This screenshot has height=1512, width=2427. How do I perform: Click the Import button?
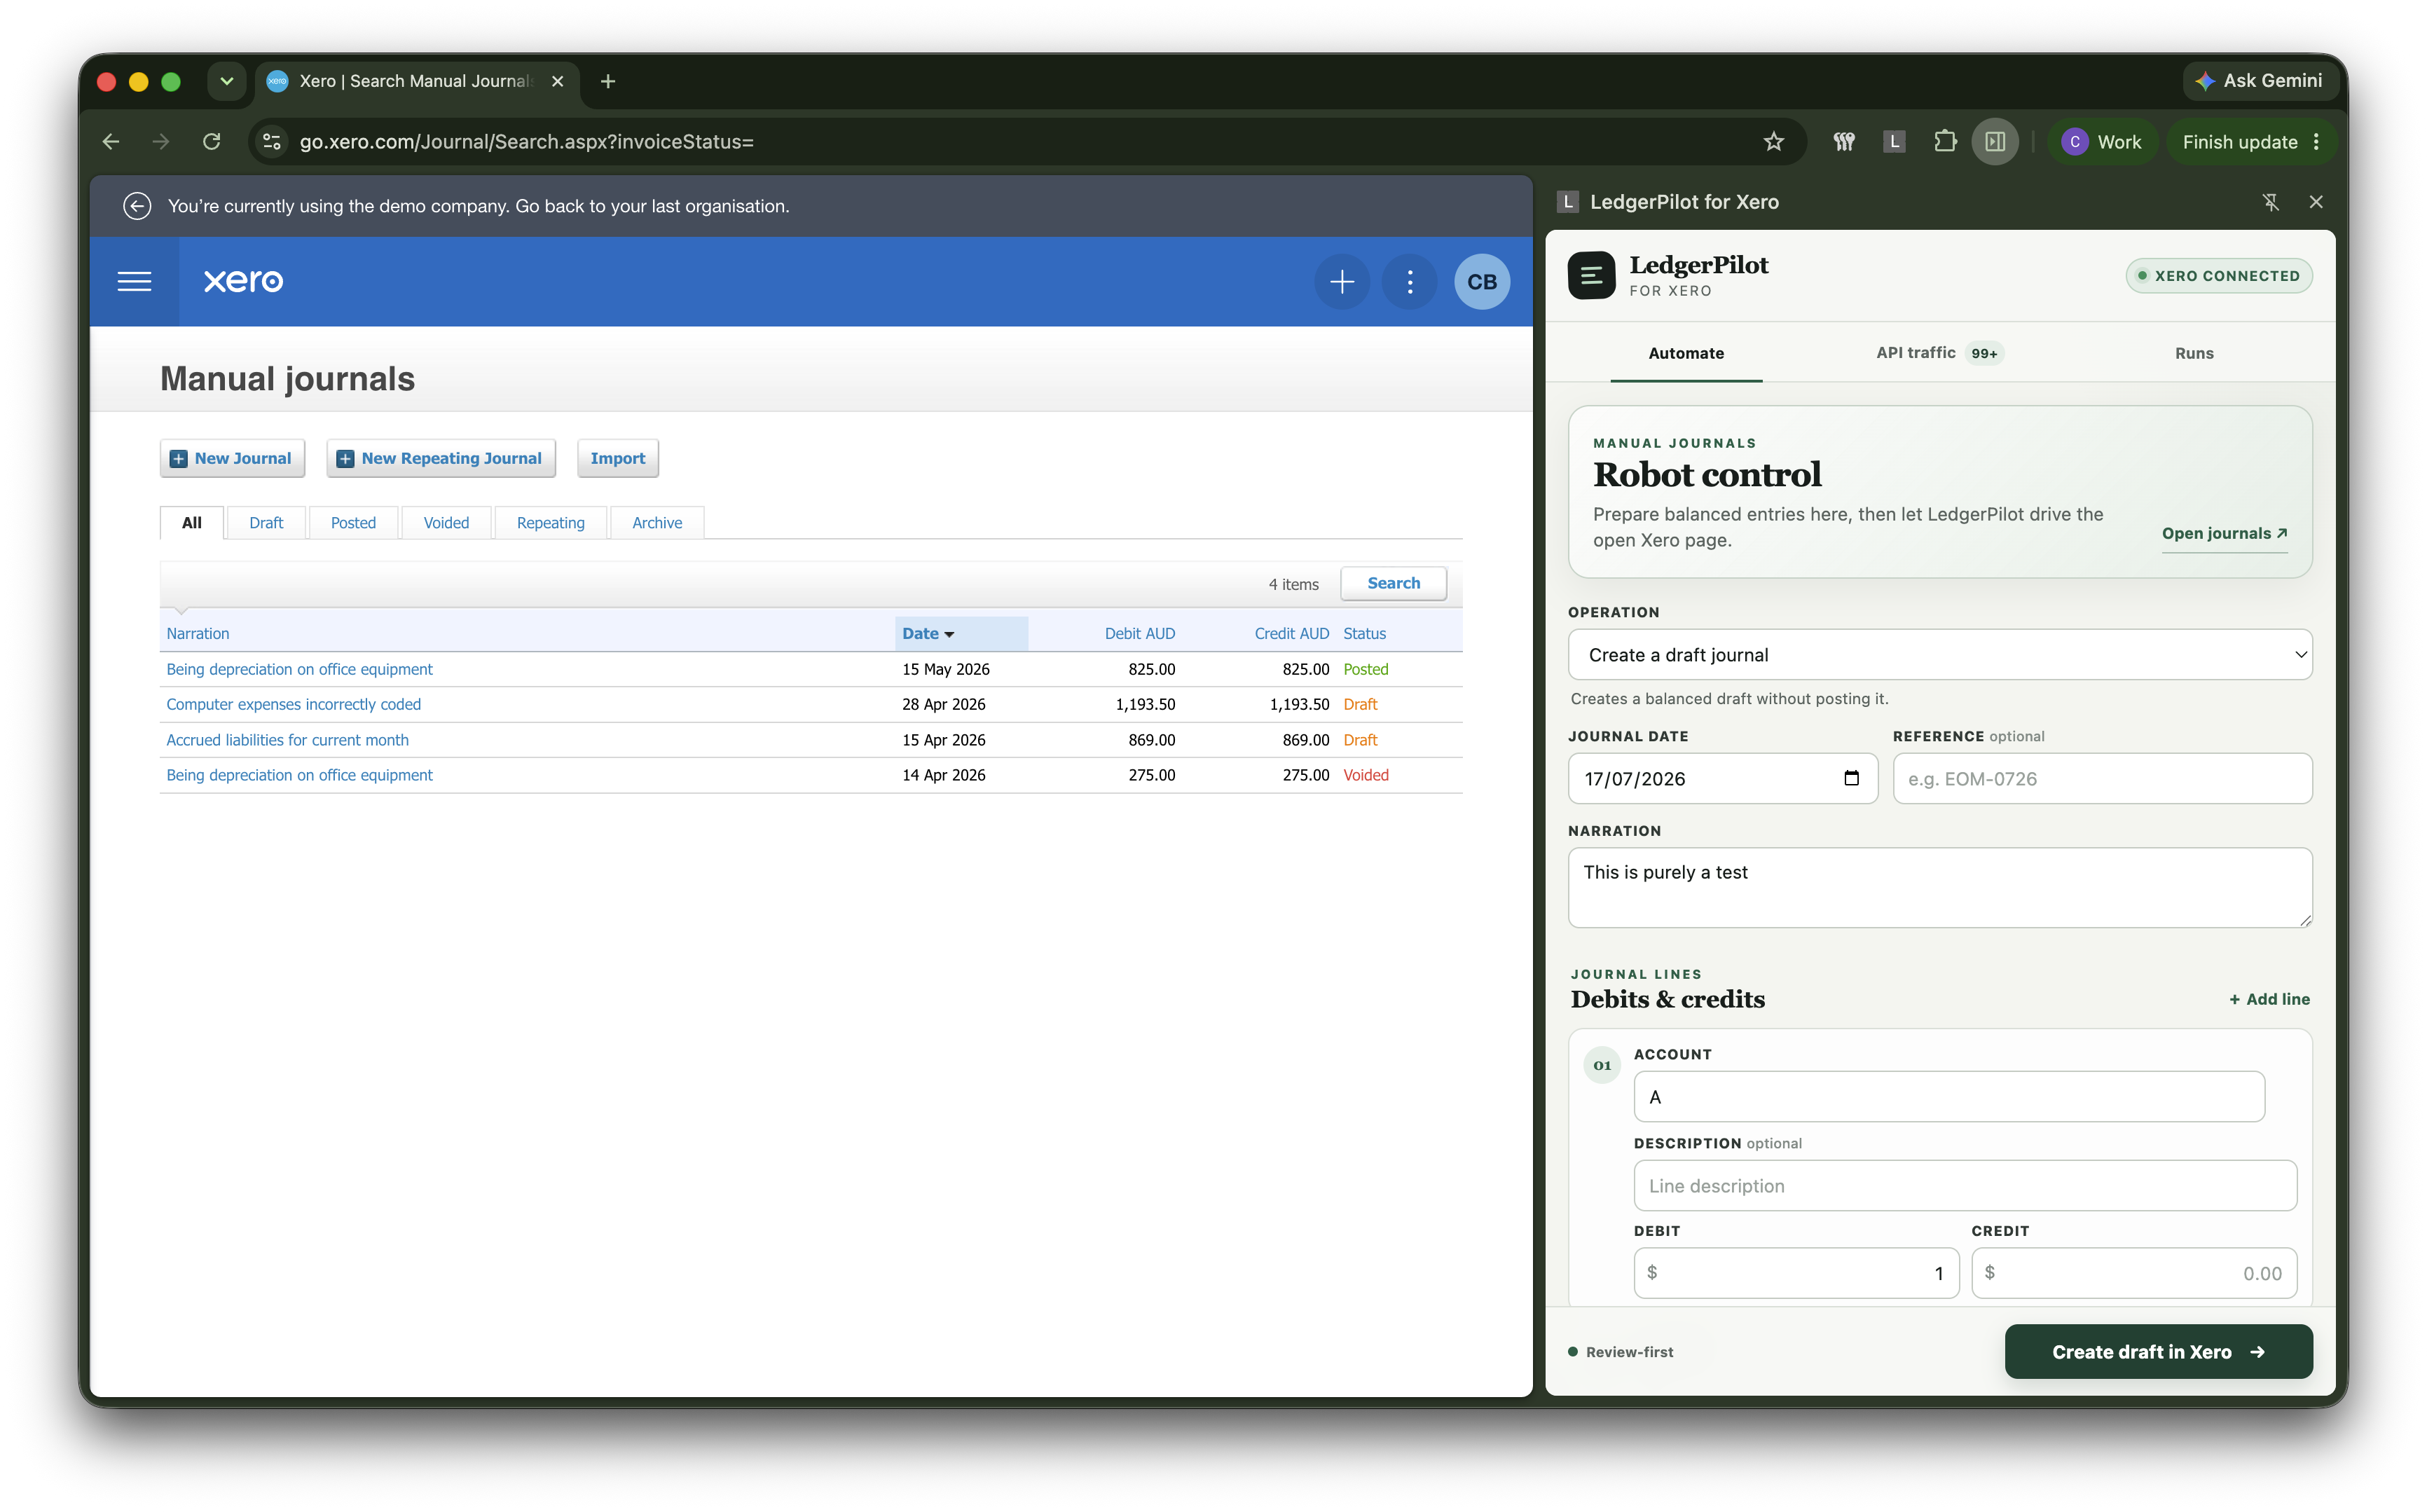point(618,458)
